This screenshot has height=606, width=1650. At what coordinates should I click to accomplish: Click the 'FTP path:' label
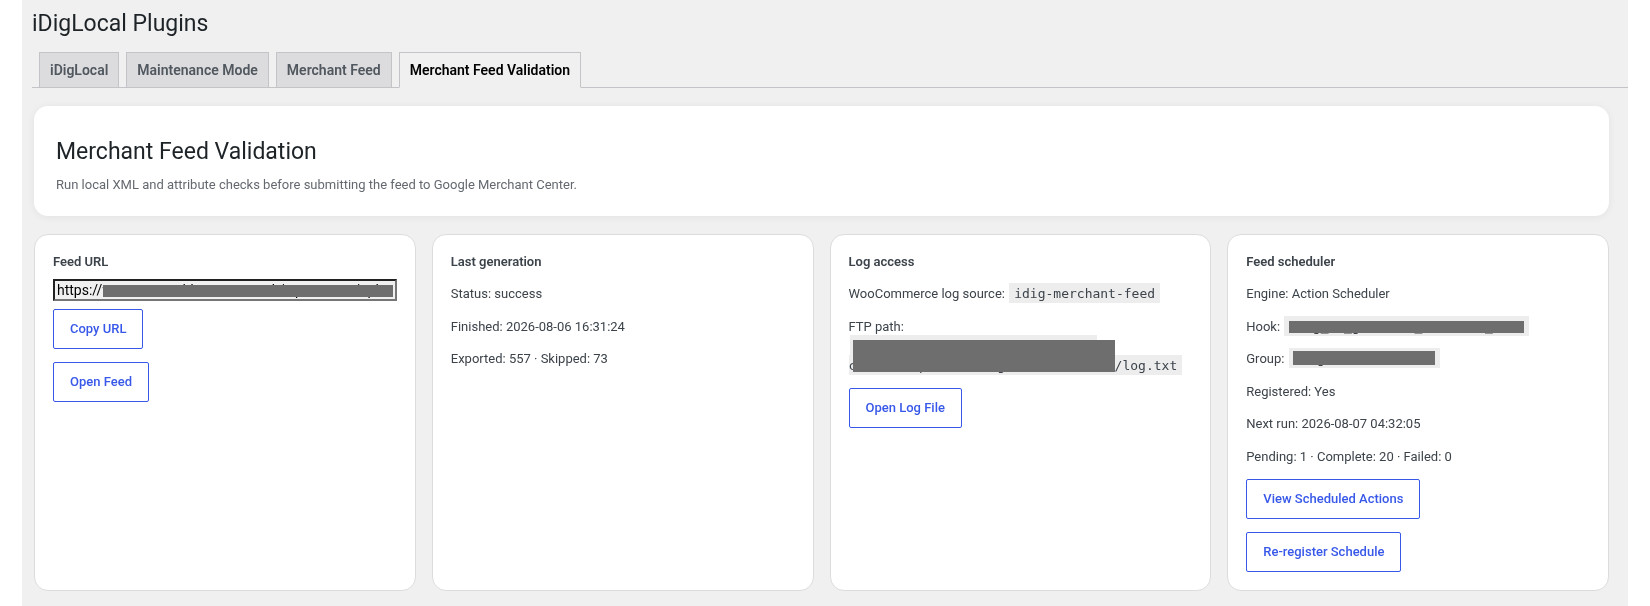876,327
